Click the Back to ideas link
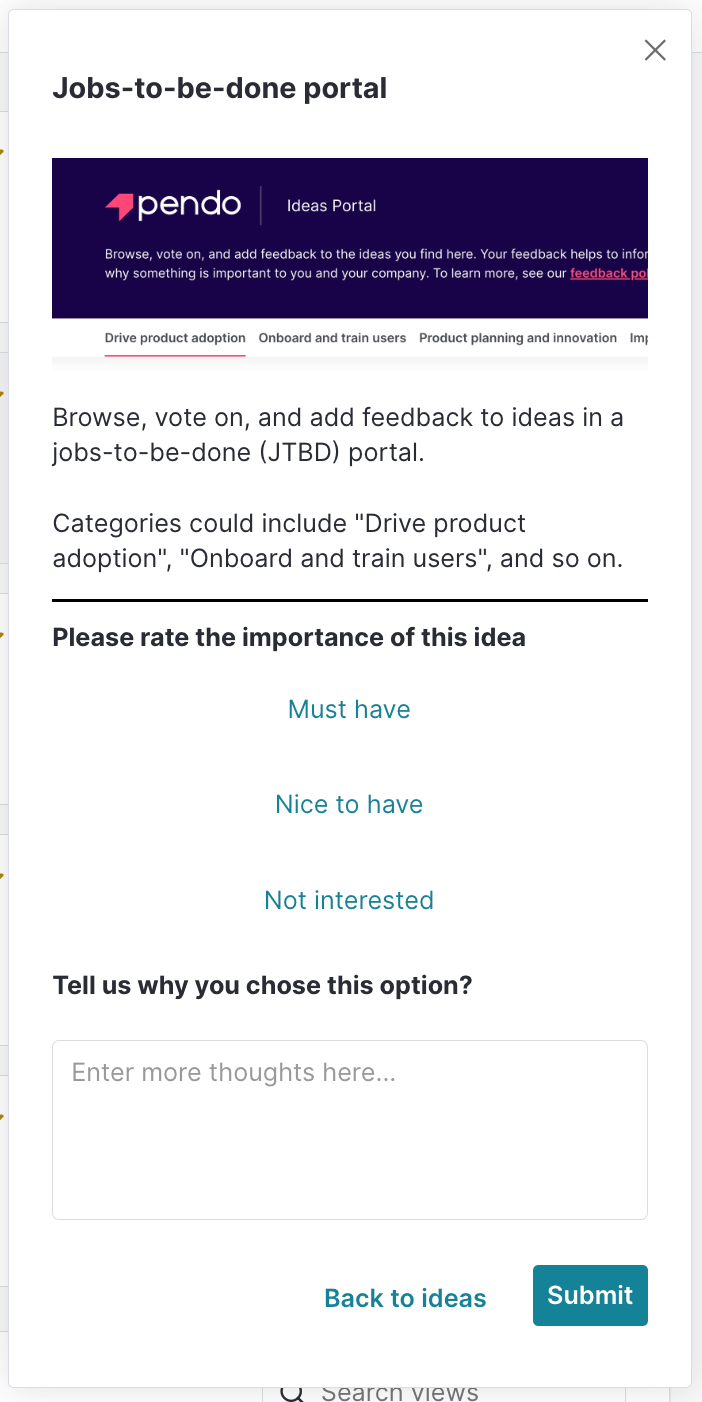The image size is (702, 1402). 405,1298
